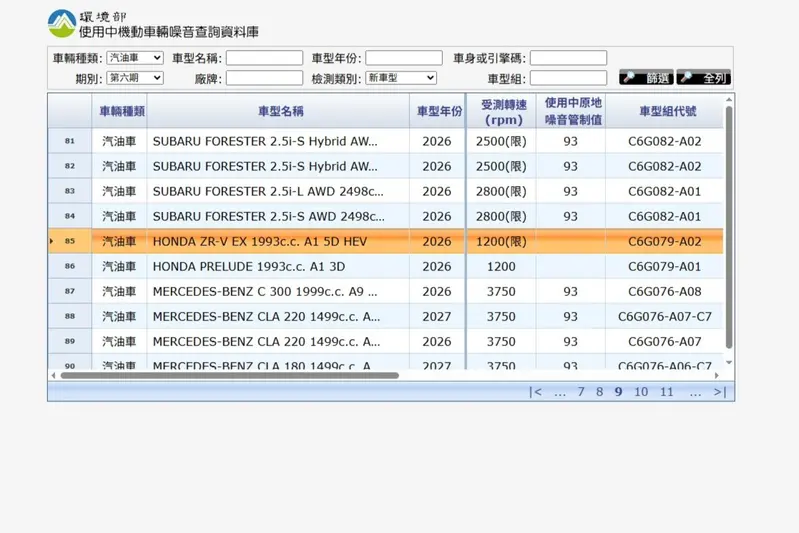
Task: Sort by 車型年份 column header
Action: pos(439,111)
